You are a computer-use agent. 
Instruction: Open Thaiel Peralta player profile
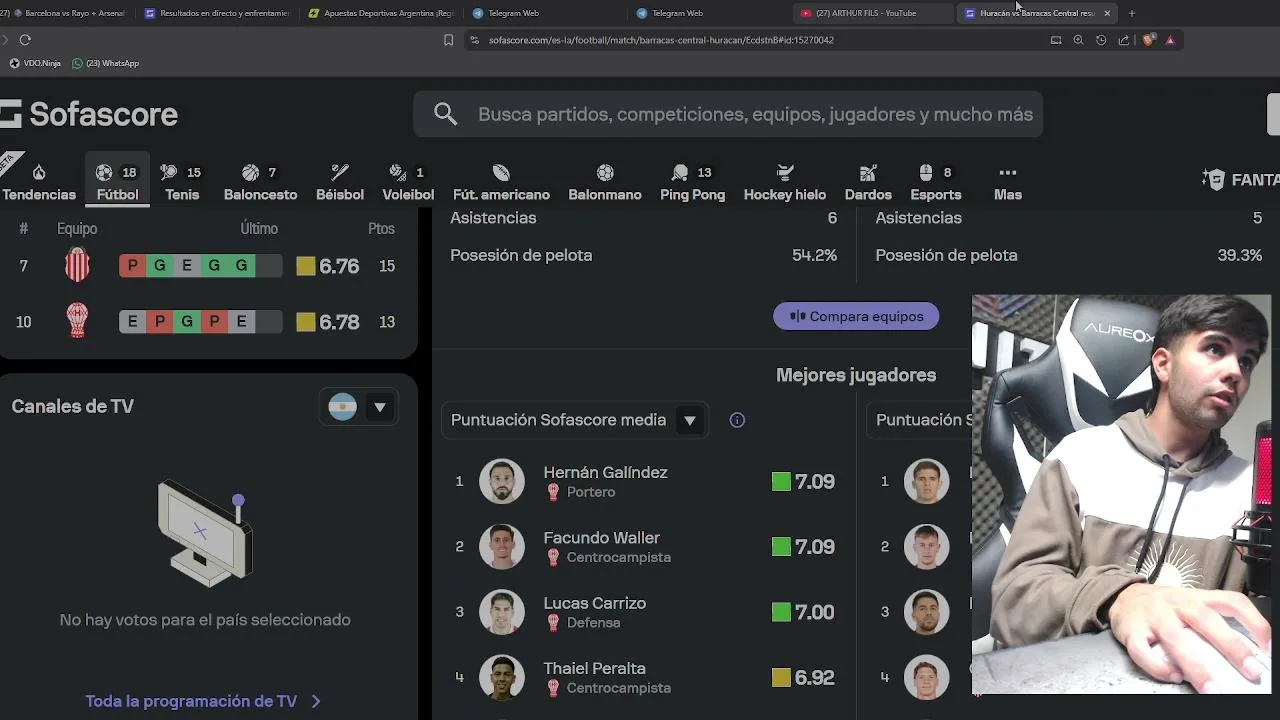pyautogui.click(x=594, y=668)
